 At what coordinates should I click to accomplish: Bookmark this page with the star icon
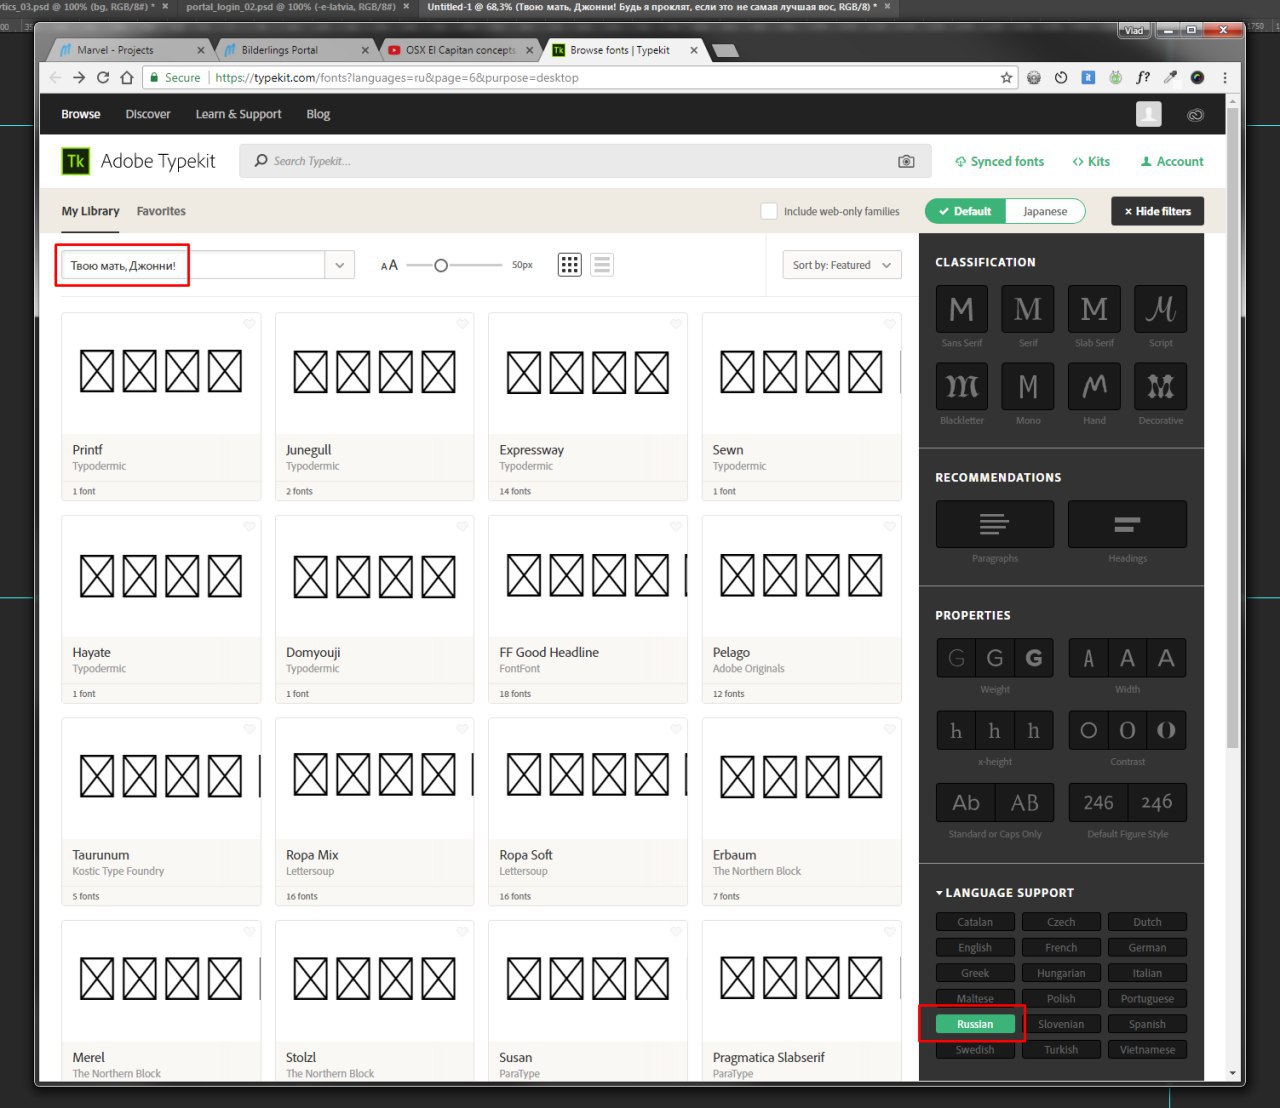(1006, 77)
